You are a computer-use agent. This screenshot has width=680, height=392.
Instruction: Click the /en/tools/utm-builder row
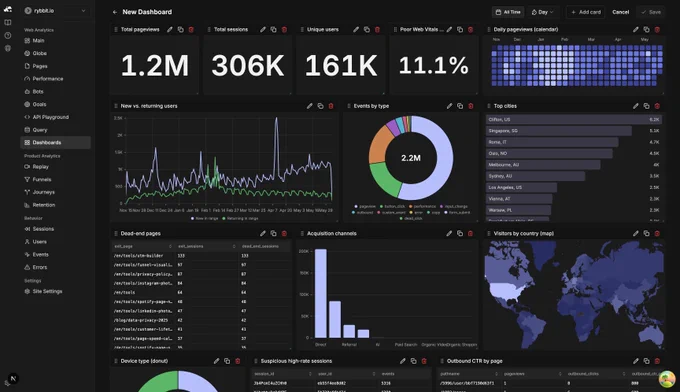201,256
